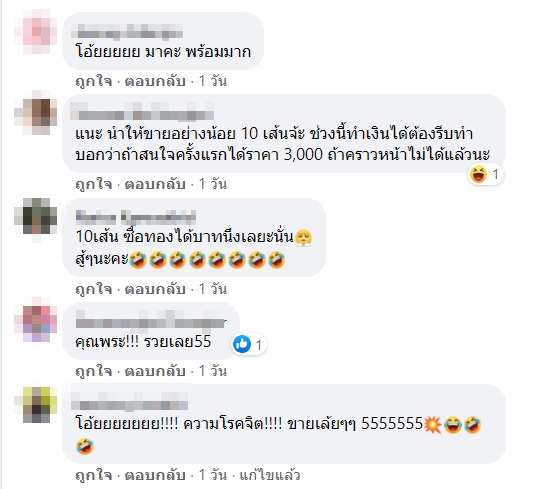Reply to the comment 'คุณพระ!!! รวยเลย55'
547x489 pixels.
155,371
